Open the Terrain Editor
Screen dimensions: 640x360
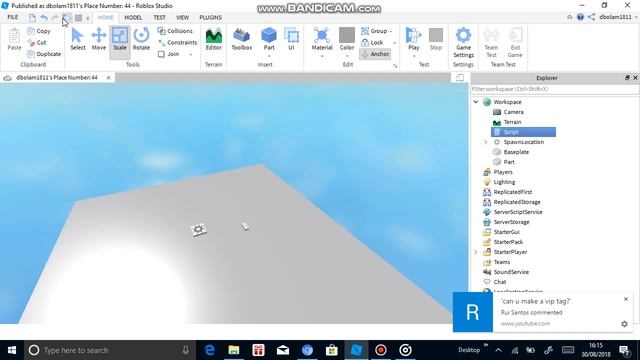point(213,40)
